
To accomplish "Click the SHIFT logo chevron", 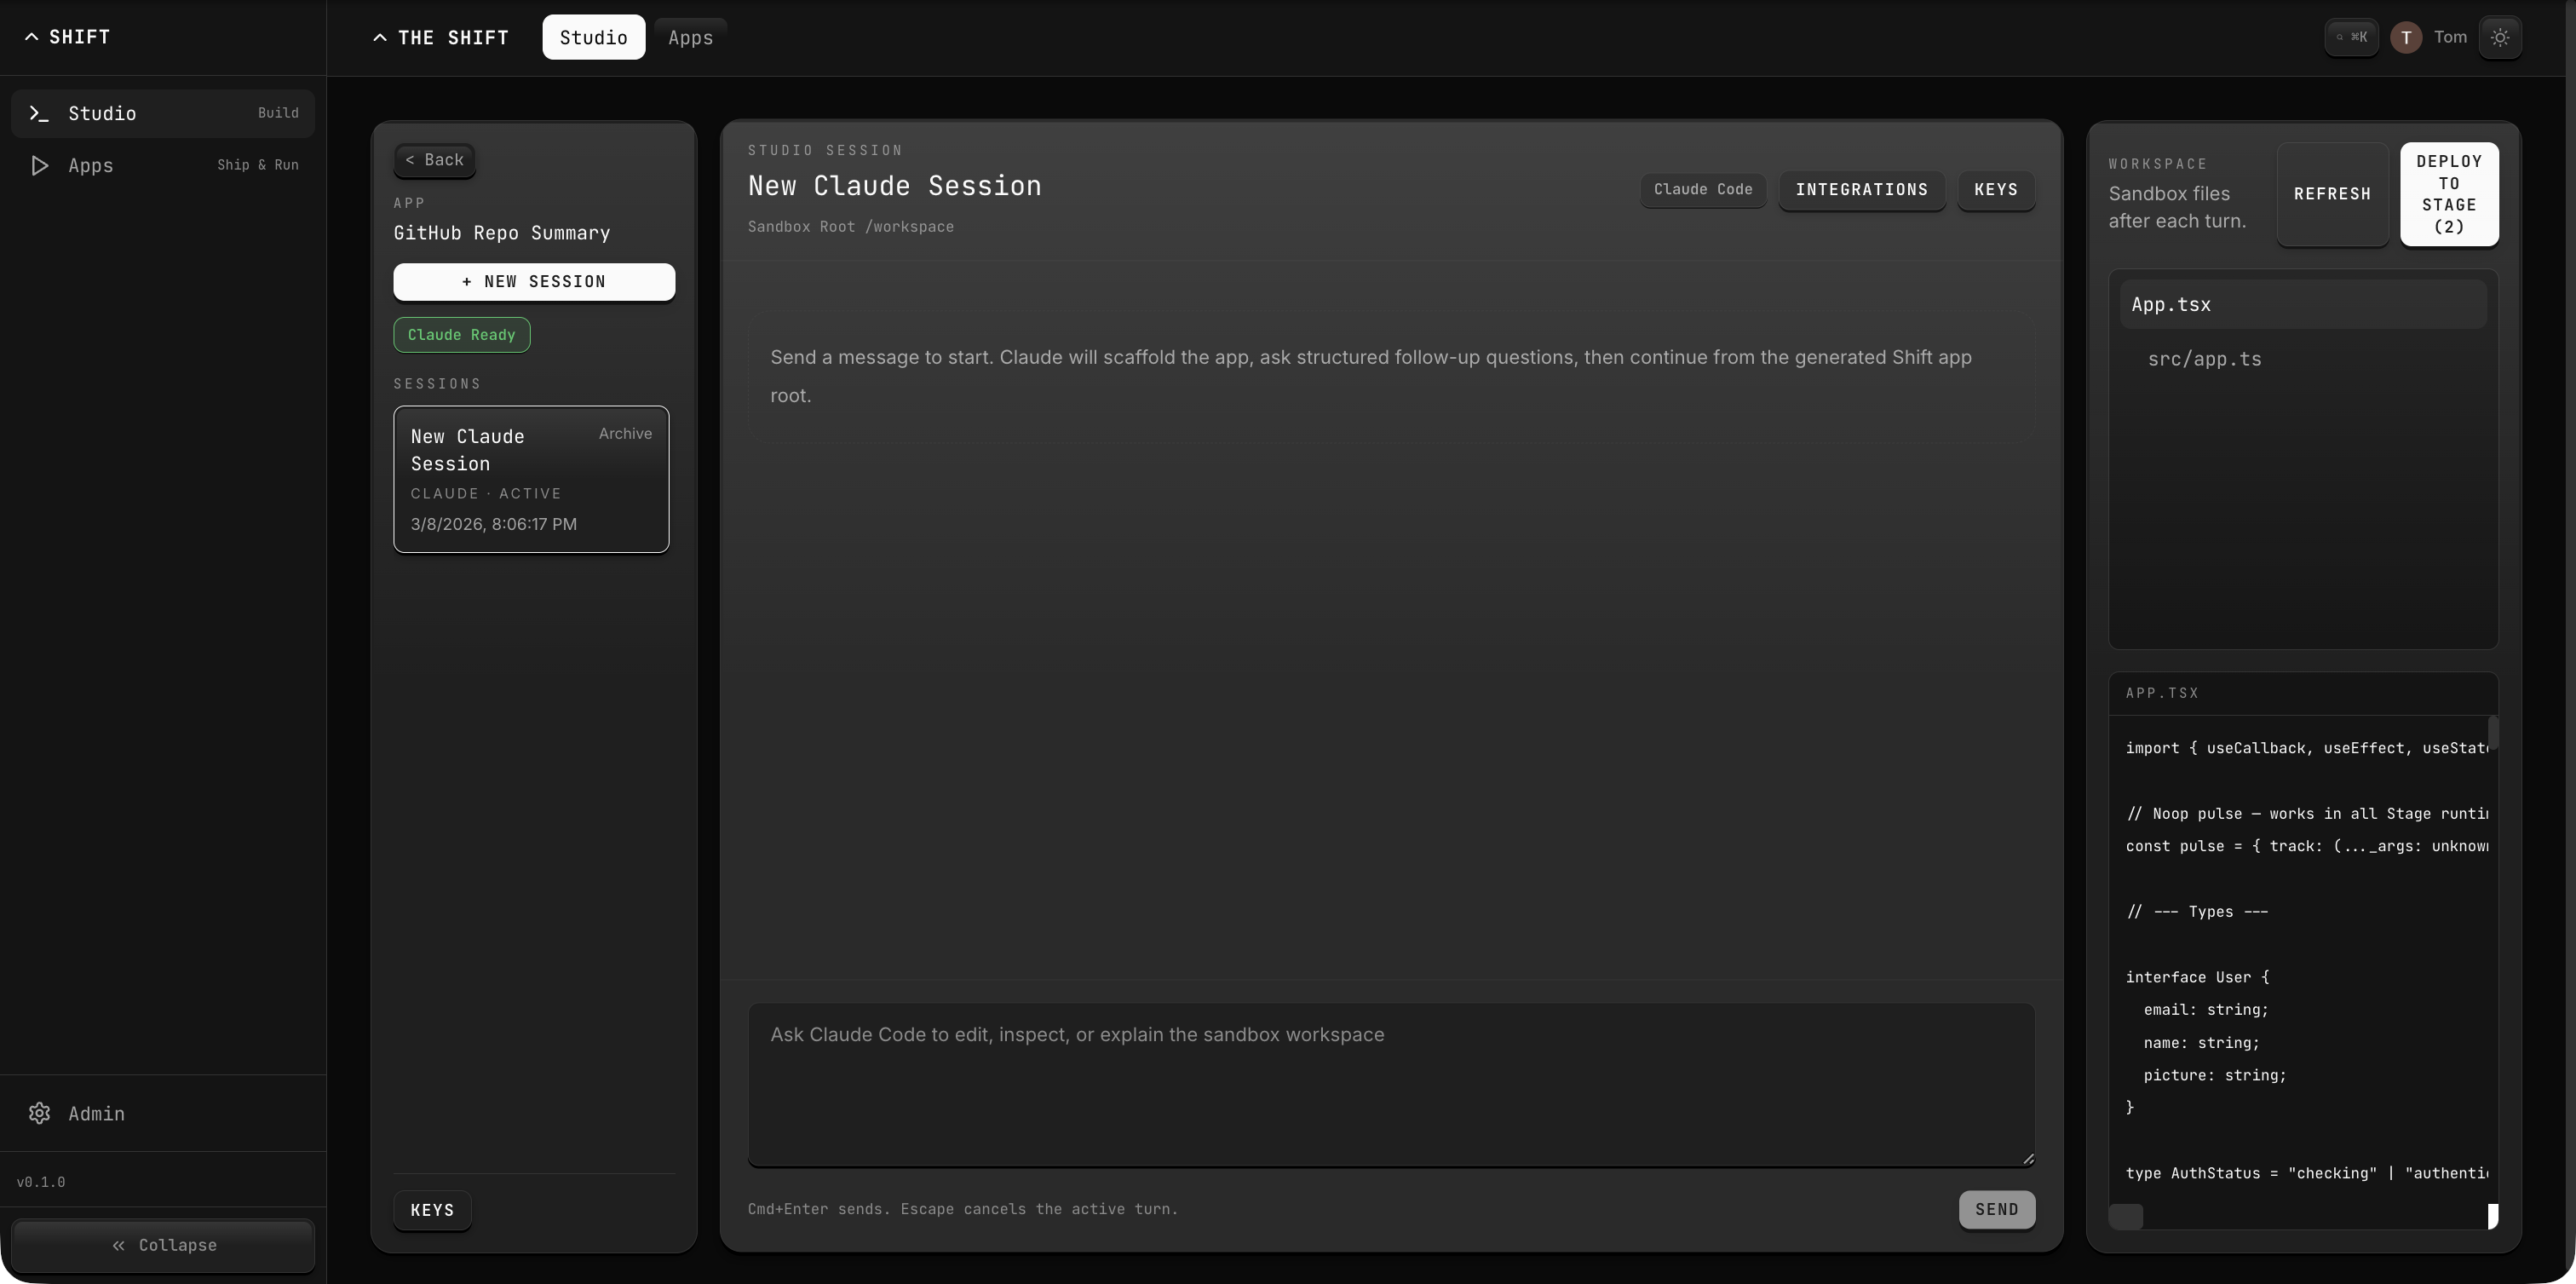I will 29,36.
